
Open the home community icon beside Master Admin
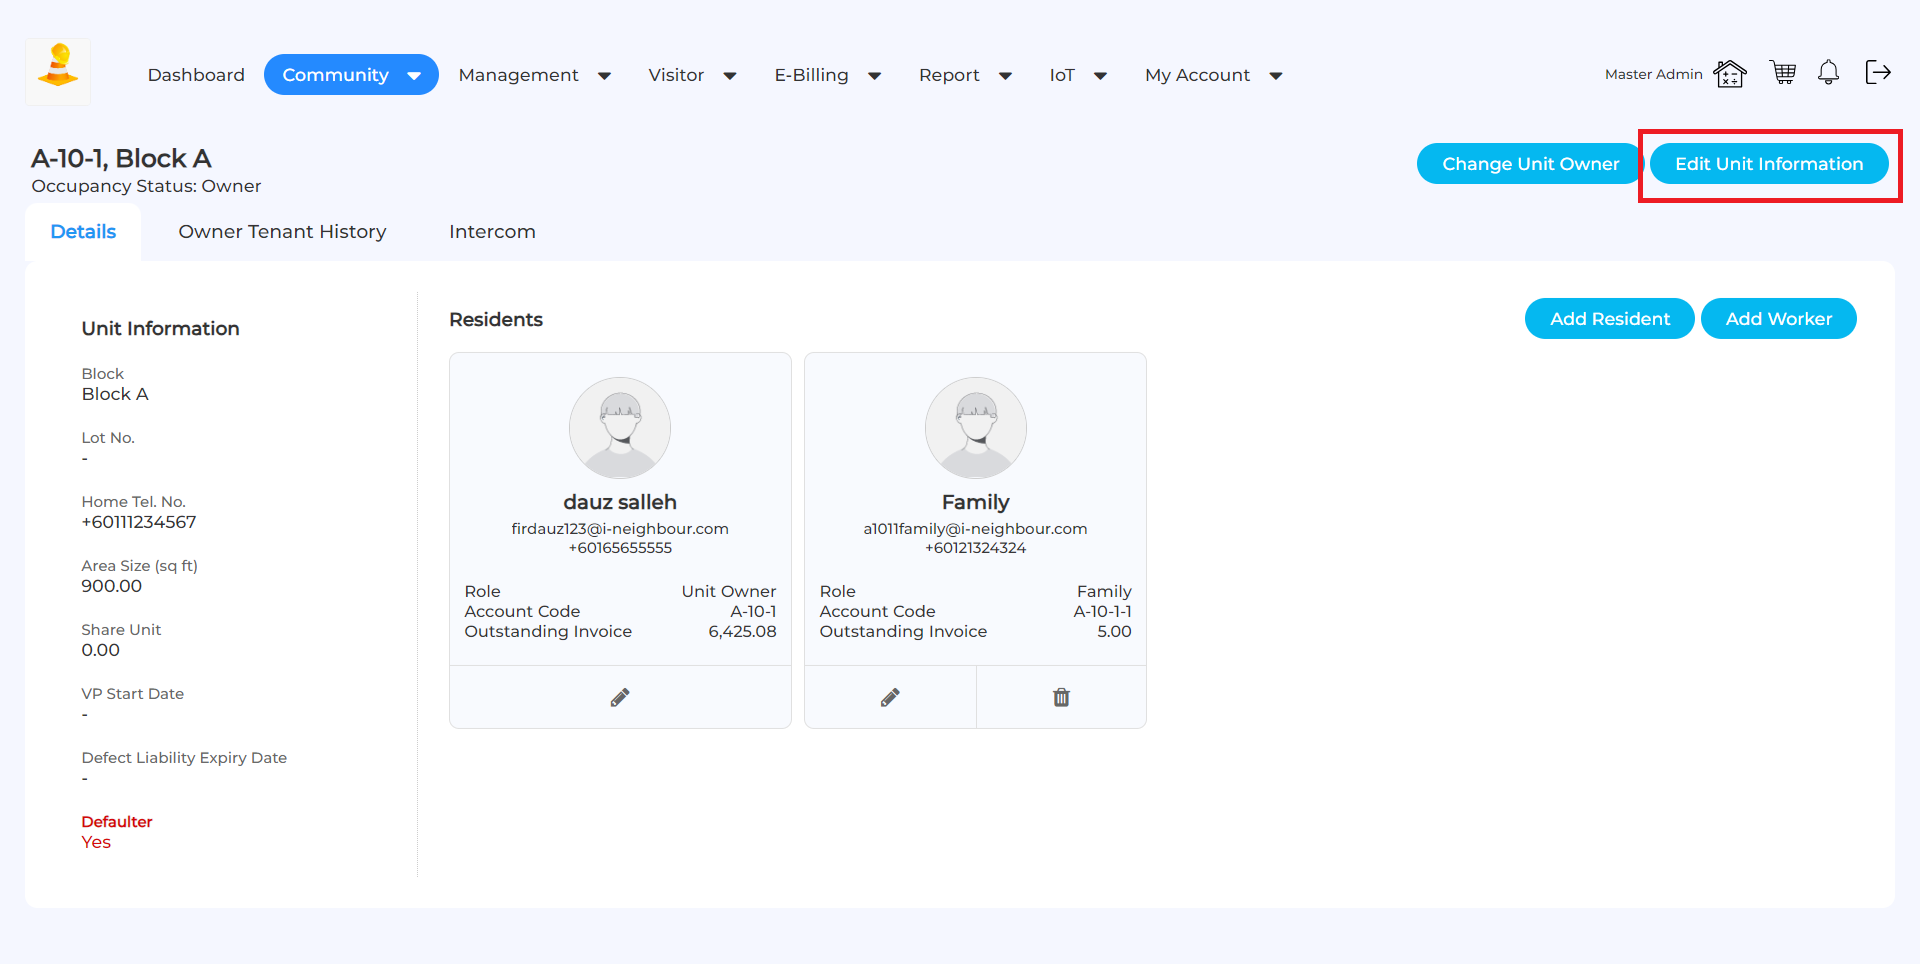[x=1729, y=74]
